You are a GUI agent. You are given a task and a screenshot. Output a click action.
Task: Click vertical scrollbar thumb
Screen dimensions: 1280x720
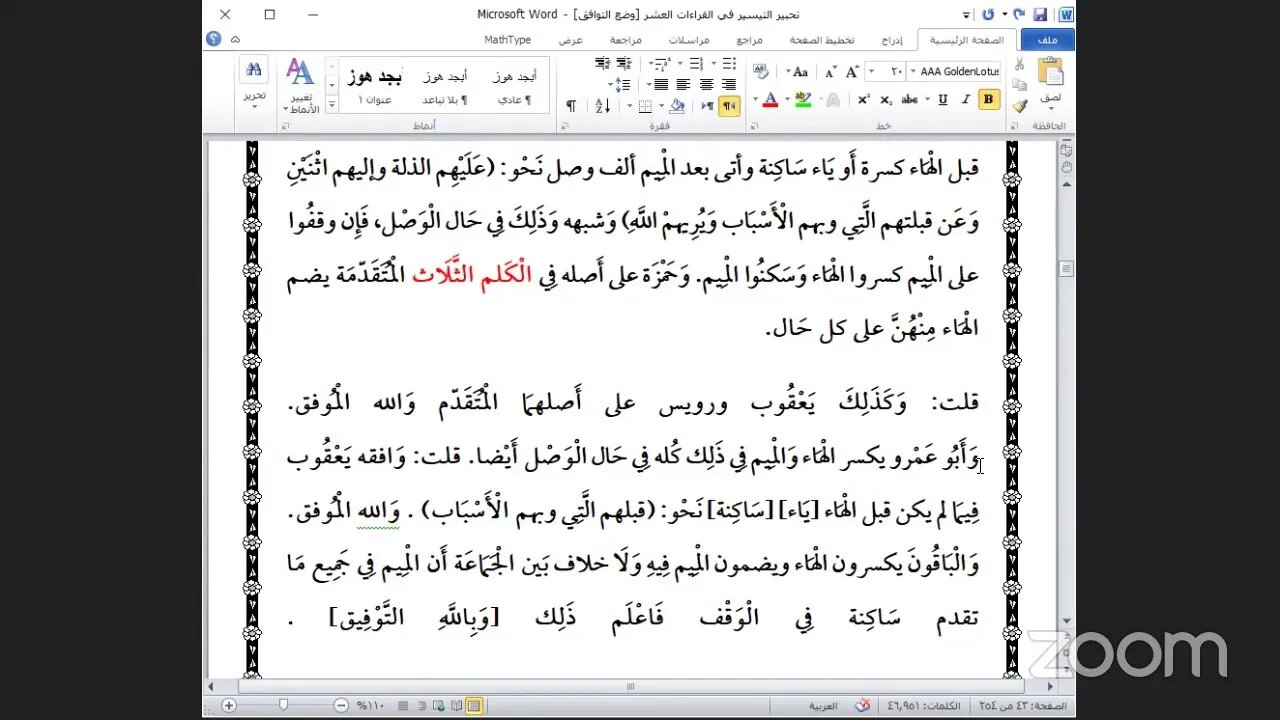pyautogui.click(x=1067, y=268)
